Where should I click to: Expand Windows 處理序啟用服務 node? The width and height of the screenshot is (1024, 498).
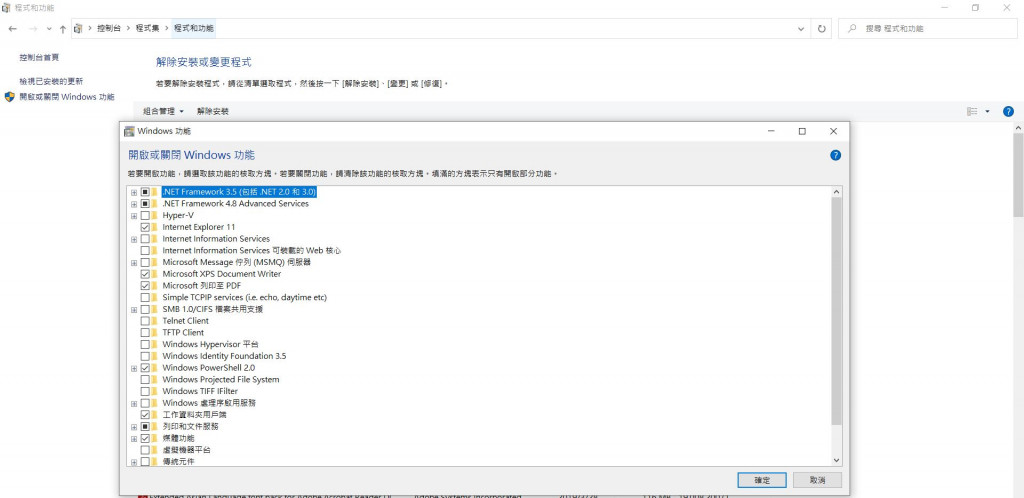pos(134,403)
